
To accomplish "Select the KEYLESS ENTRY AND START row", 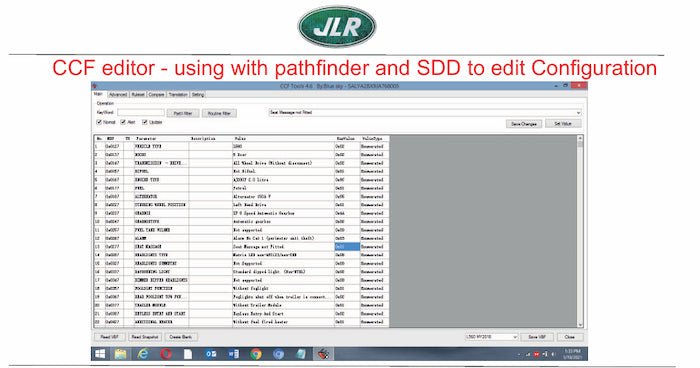I will point(242,314).
